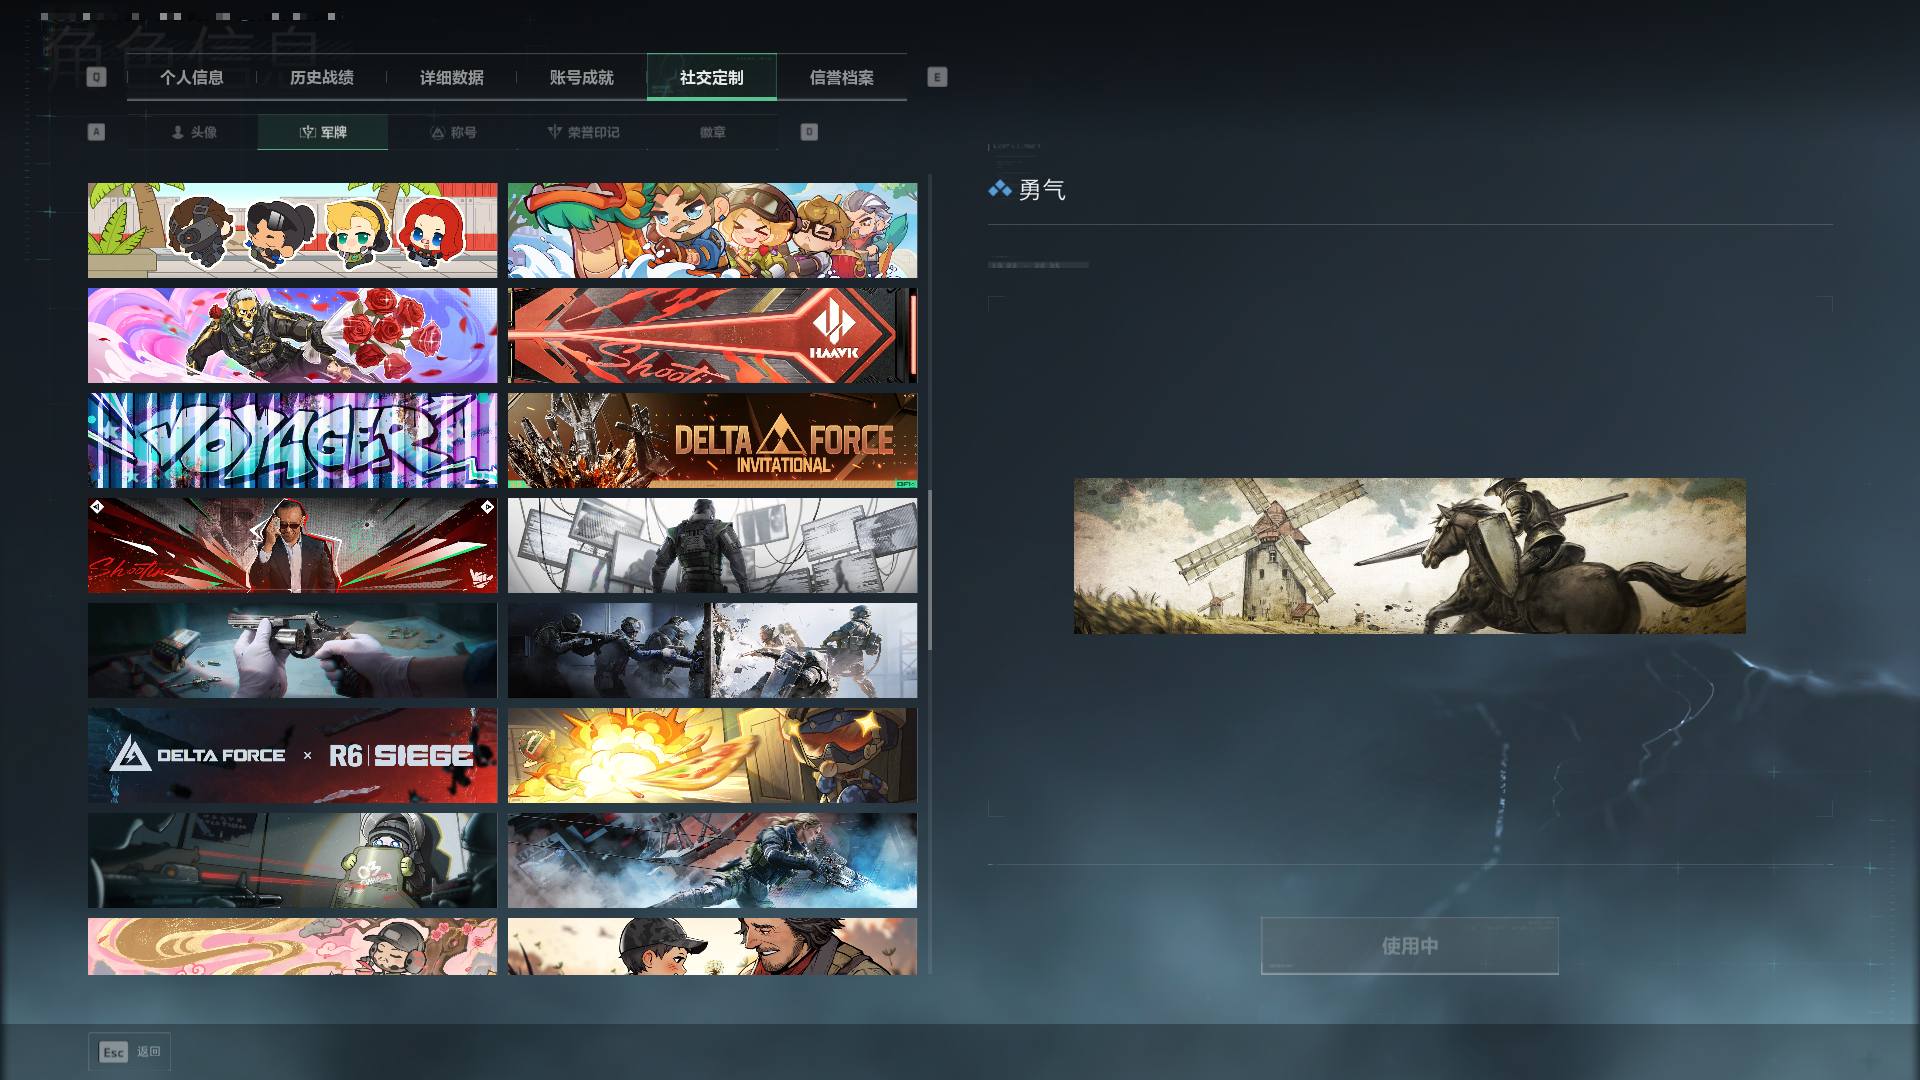This screenshot has width=1920, height=1080.
Task: Select the VOYAGER graffiti banner
Action: pyautogui.click(x=292, y=440)
